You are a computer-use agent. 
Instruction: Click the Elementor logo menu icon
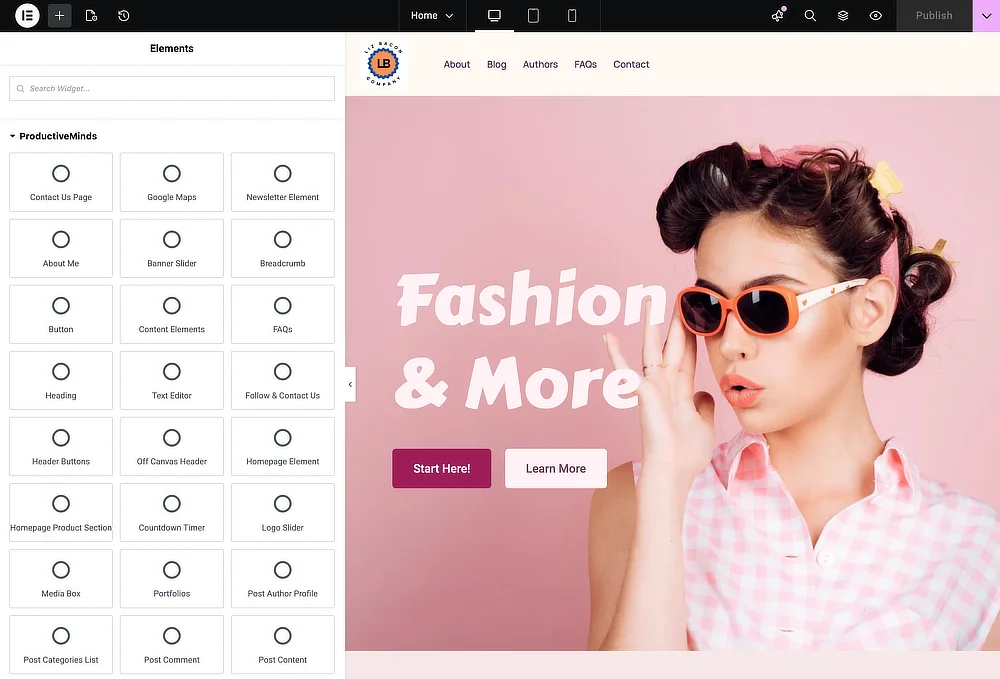tap(27, 16)
